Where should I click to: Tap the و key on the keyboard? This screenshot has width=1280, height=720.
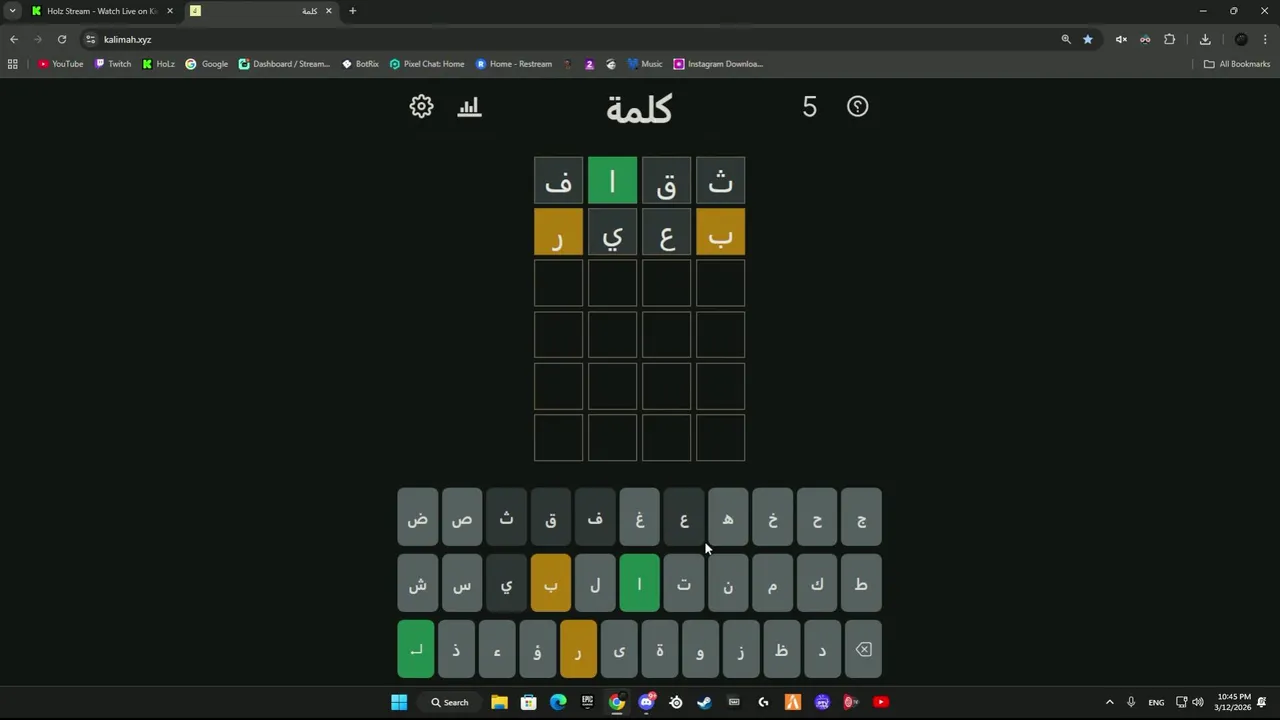point(700,649)
